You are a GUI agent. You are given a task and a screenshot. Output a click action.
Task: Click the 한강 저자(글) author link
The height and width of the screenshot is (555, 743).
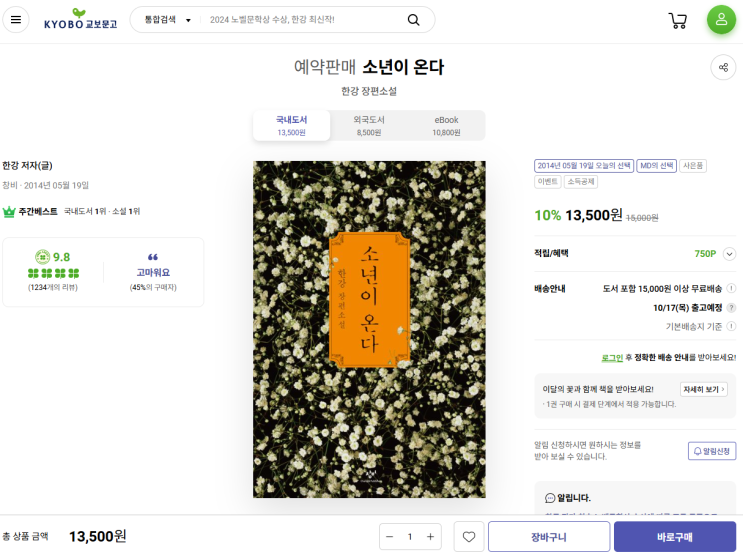pos(27,165)
